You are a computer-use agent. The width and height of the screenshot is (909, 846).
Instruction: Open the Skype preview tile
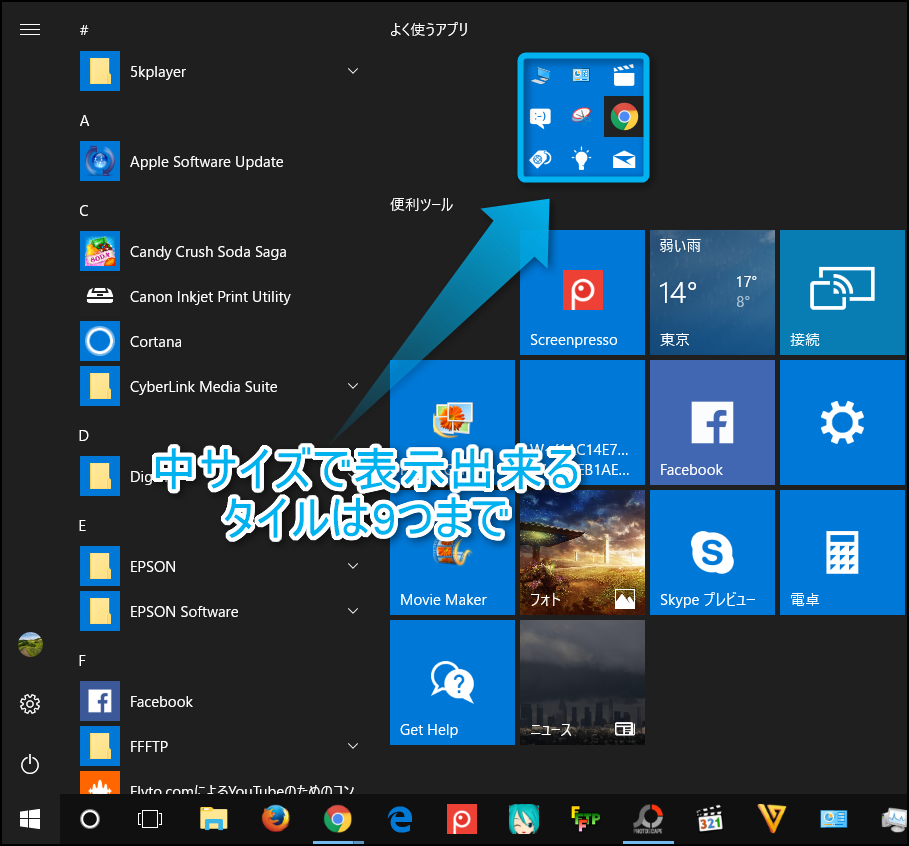[712, 552]
